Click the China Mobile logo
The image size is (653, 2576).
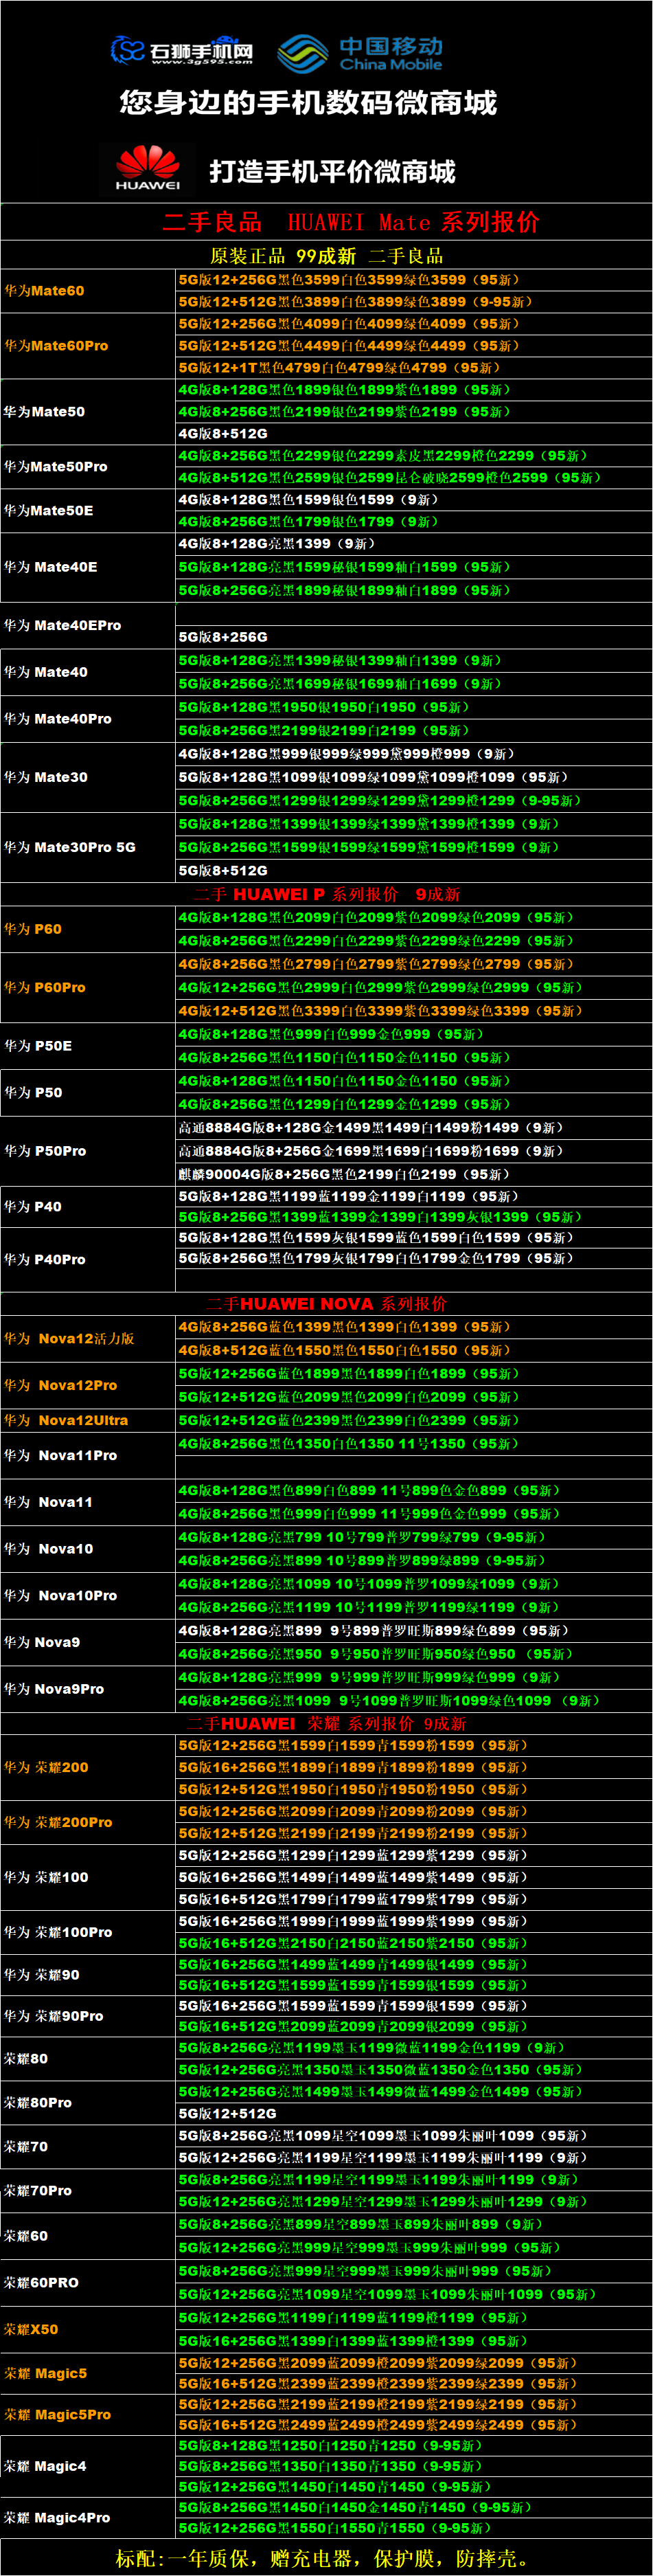[x=360, y=54]
